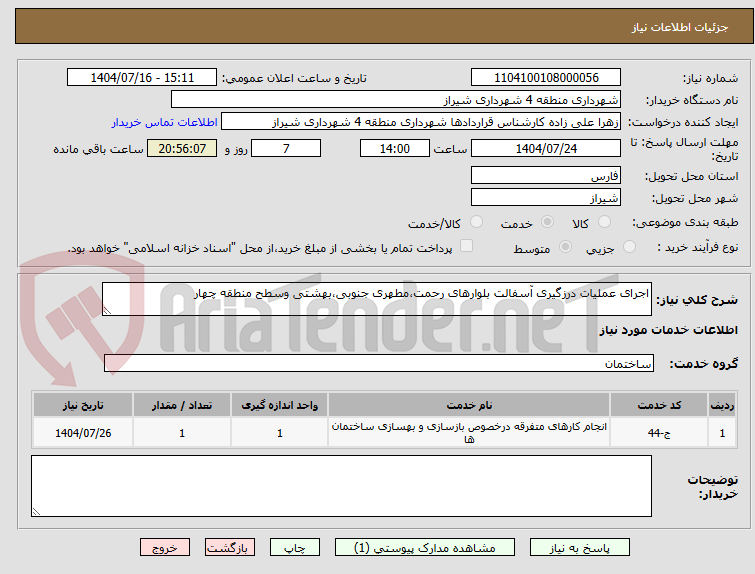
Task: Click the remaining time field 20:56:07
Action: (x=182, y=148)
